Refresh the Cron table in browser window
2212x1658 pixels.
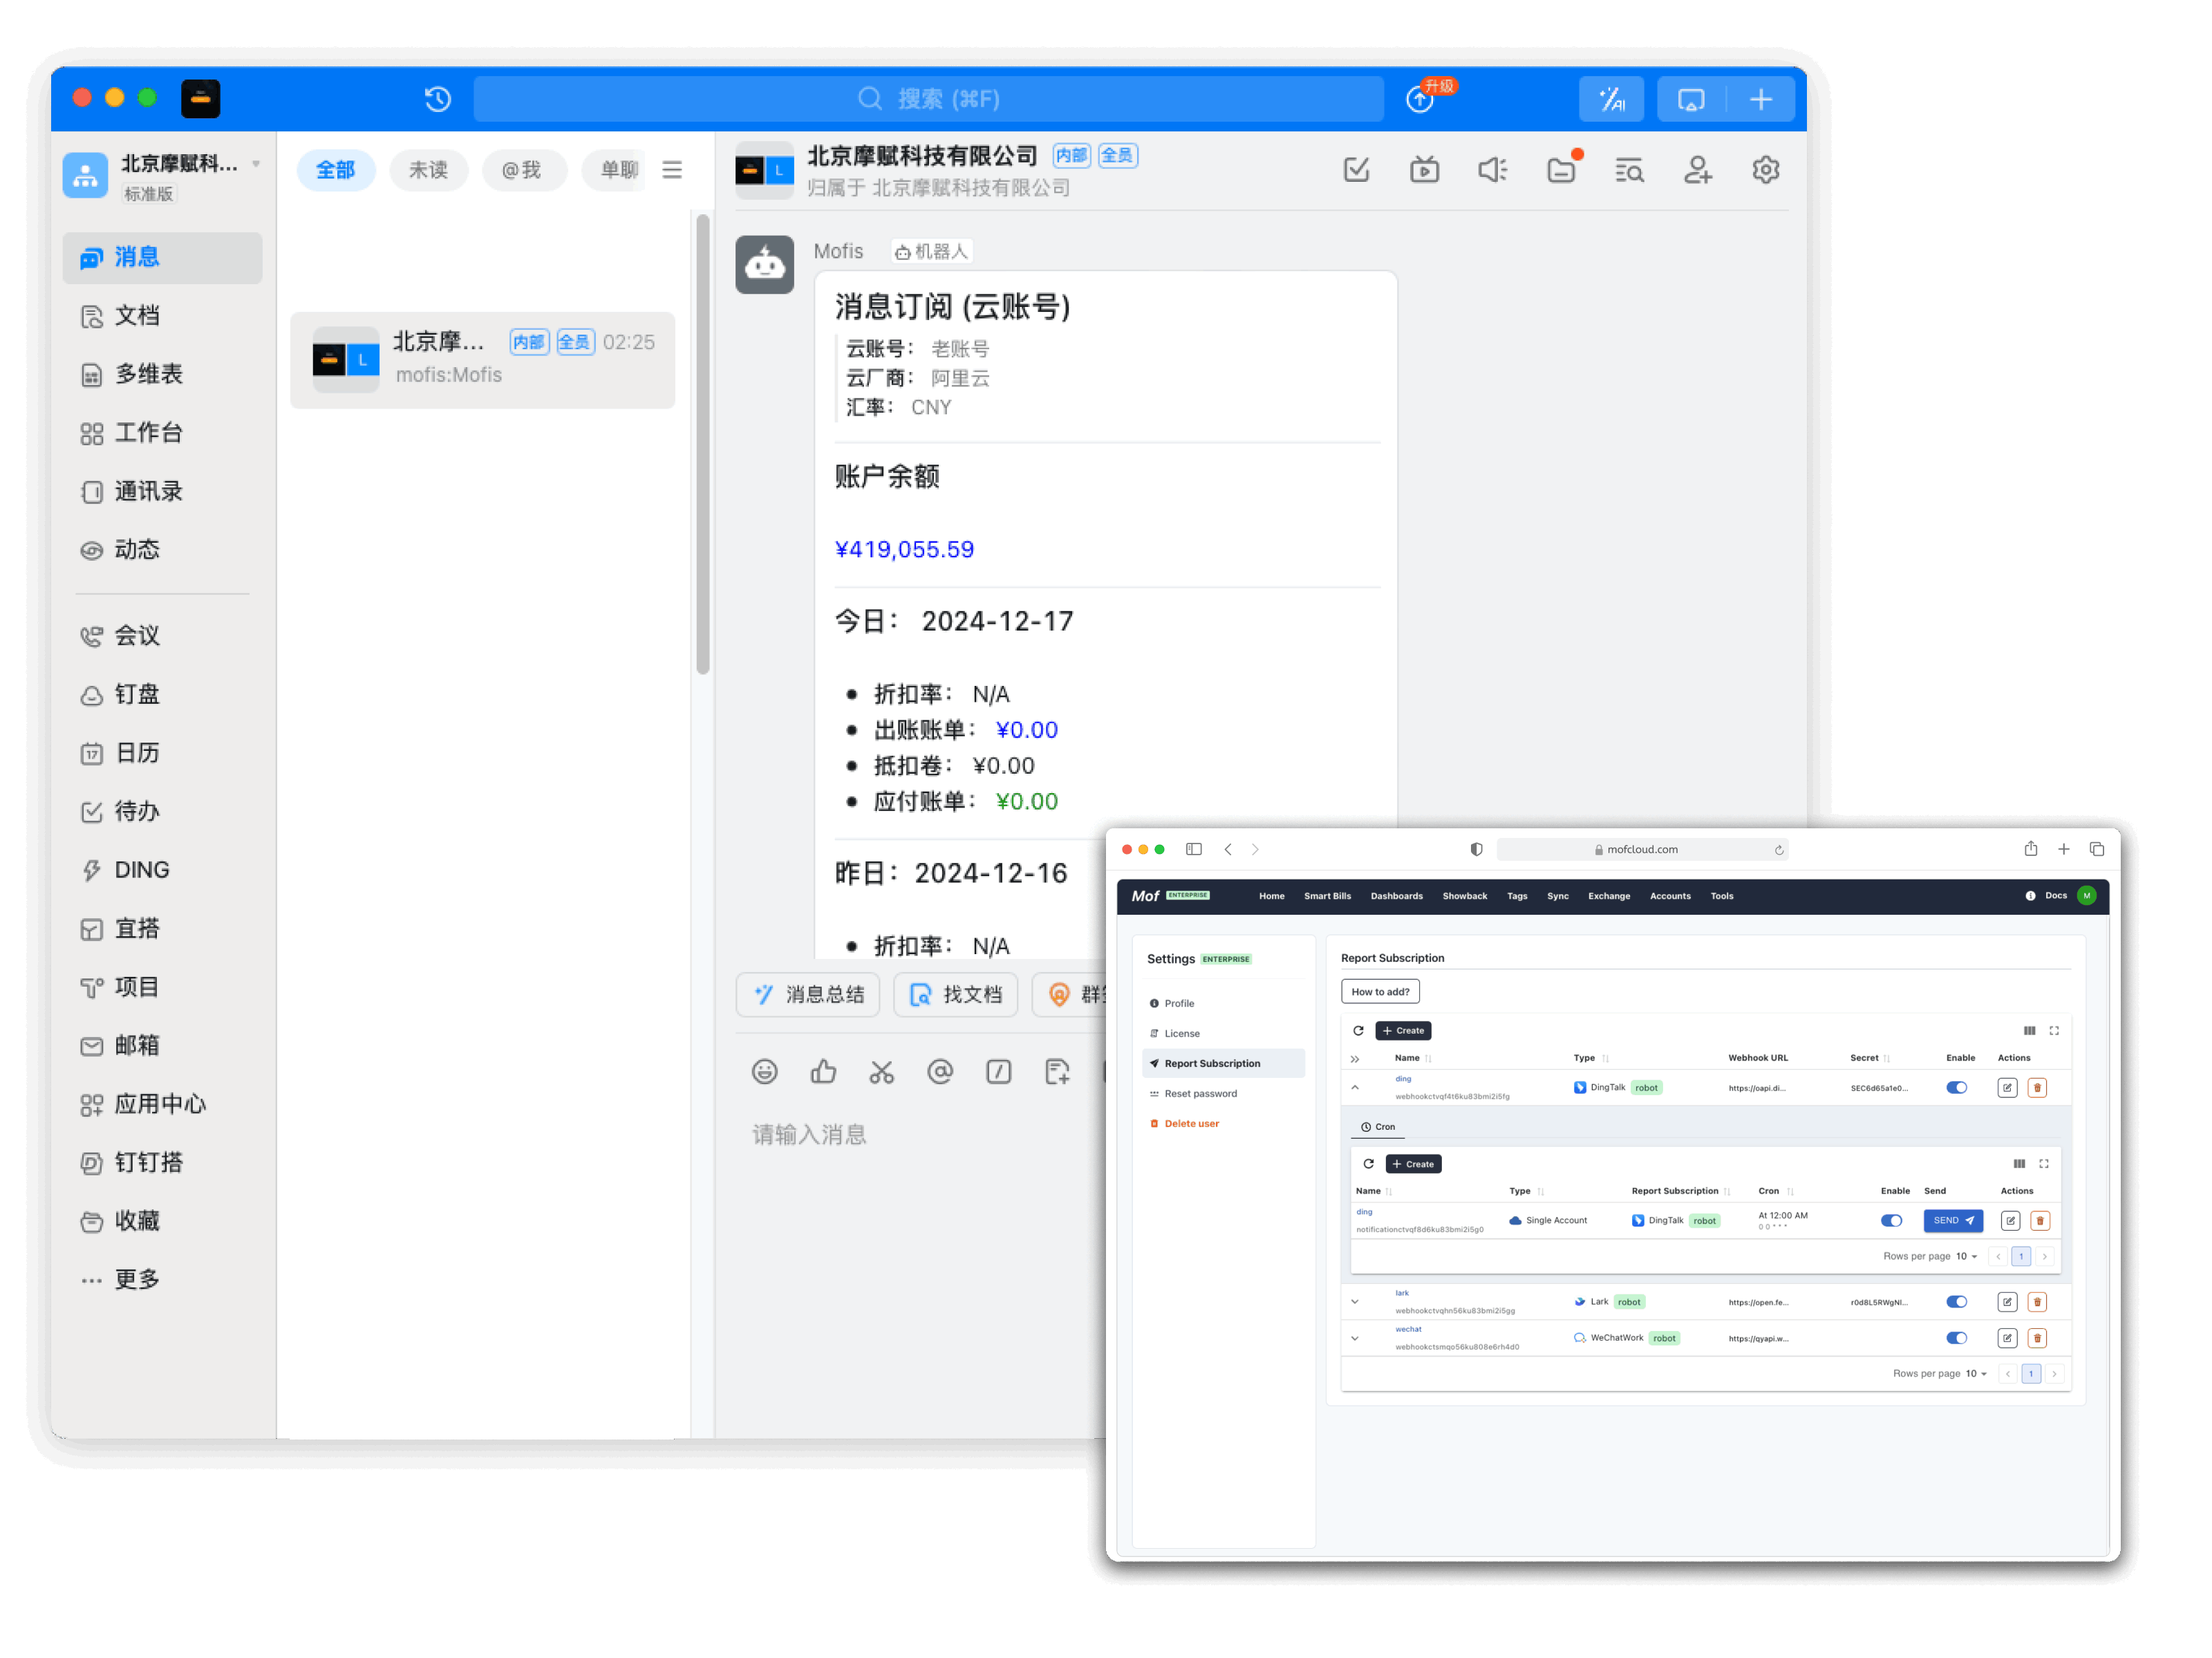pyautogui.click(x=1368, y=1163)
